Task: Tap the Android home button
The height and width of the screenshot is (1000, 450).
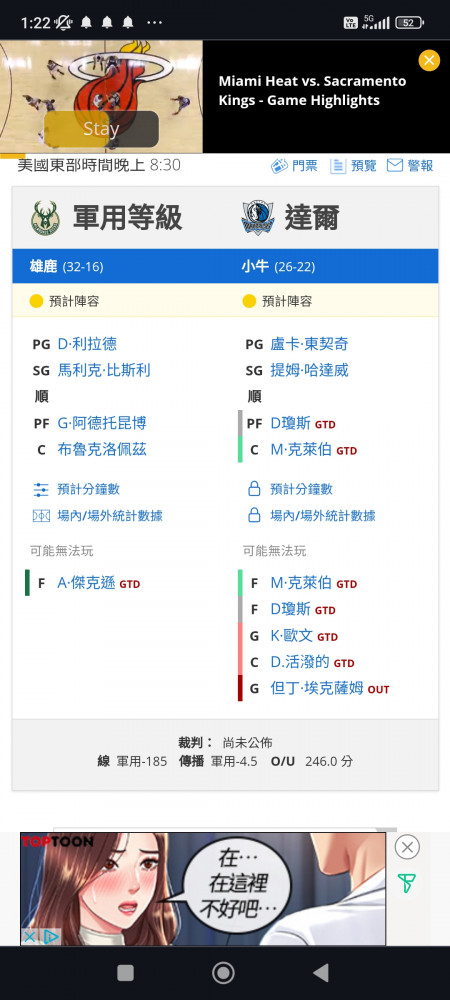Action: (223, 973)
